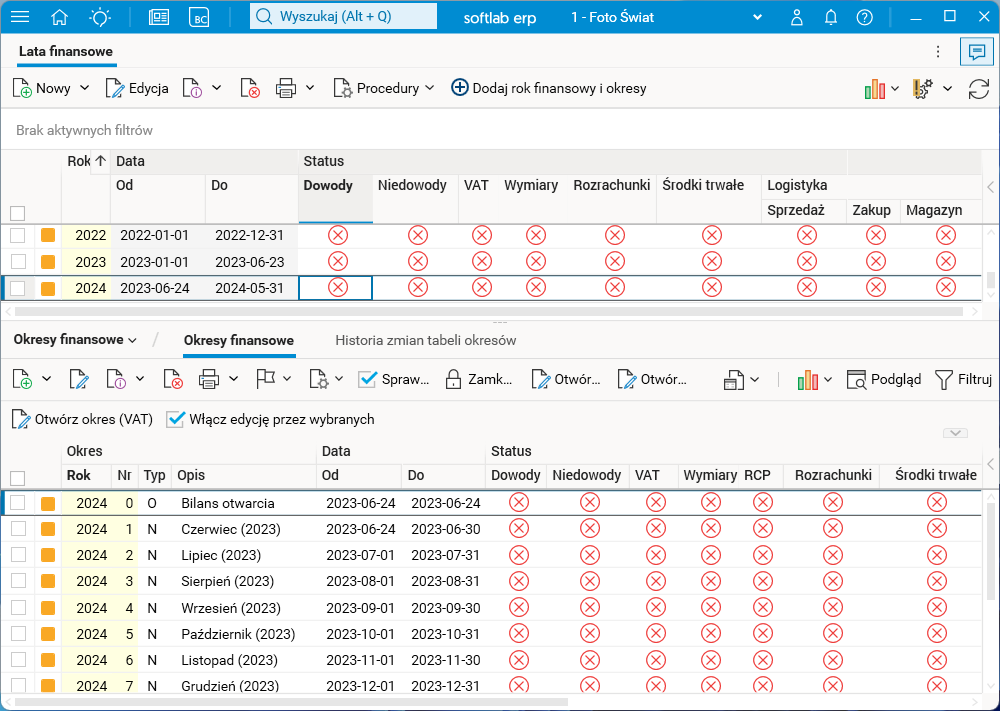Expand company selector 1 - Foto Świat
The height and width of the screenshot is (711, 1000).
[757, 17]
